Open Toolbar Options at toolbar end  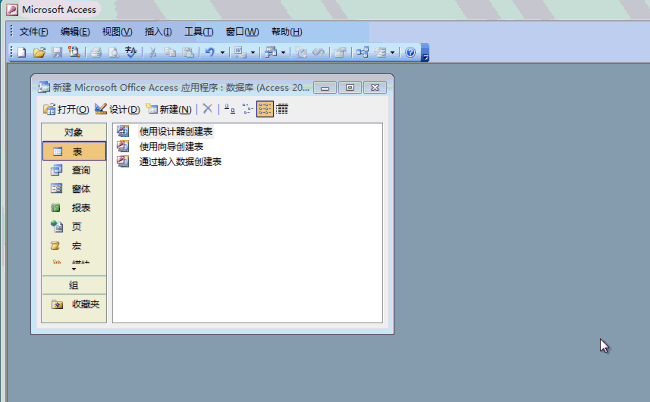(x=425, y=53)
